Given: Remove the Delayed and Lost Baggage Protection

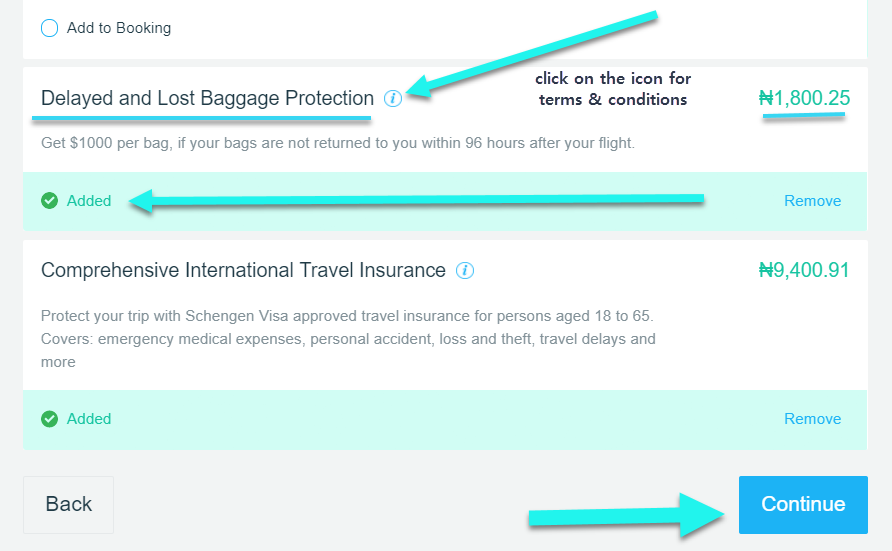Looking at the screenshot, I should 812,201.
